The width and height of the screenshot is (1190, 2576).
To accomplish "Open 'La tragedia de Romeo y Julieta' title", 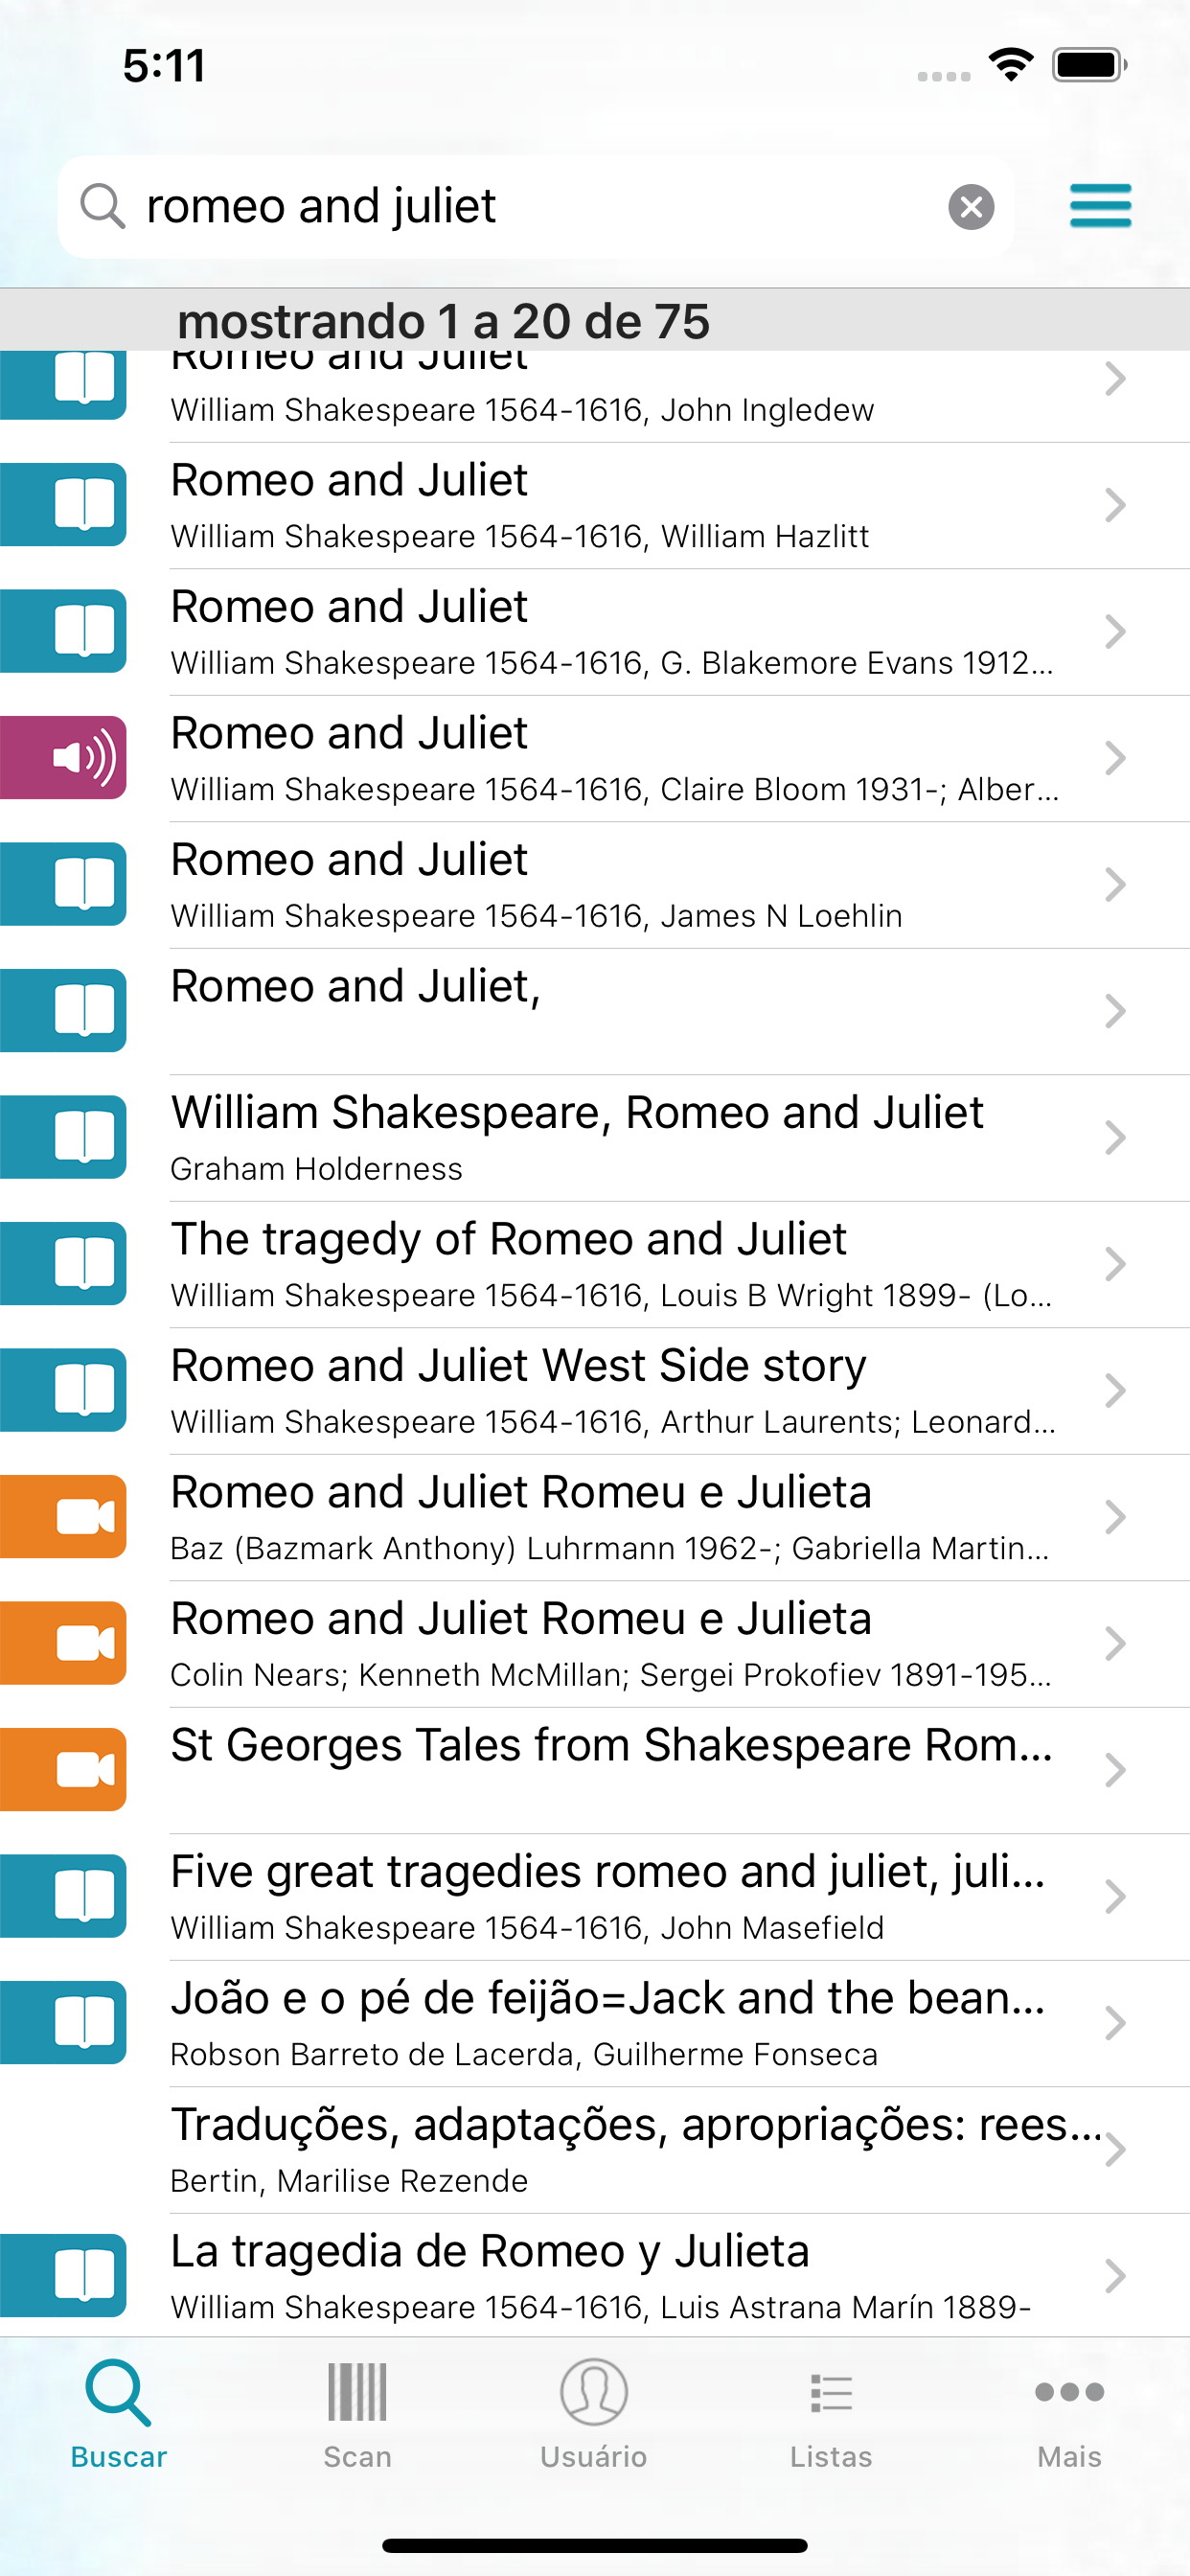I will [x=490, y=2252].
